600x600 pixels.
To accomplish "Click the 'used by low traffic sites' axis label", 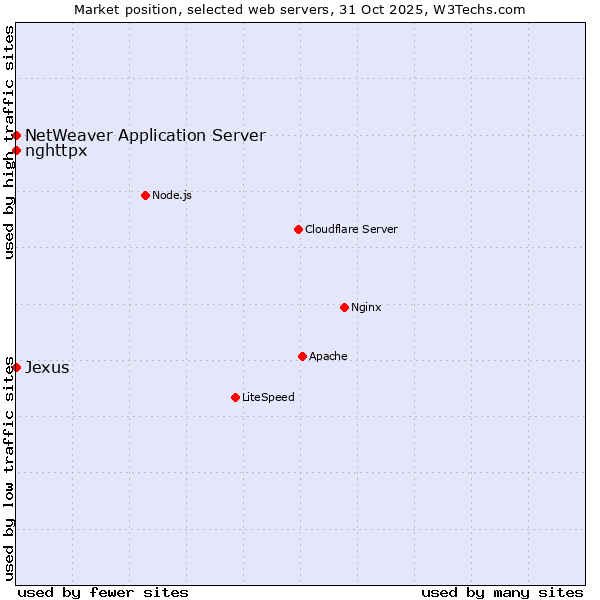I will click(x=9, y=467).
